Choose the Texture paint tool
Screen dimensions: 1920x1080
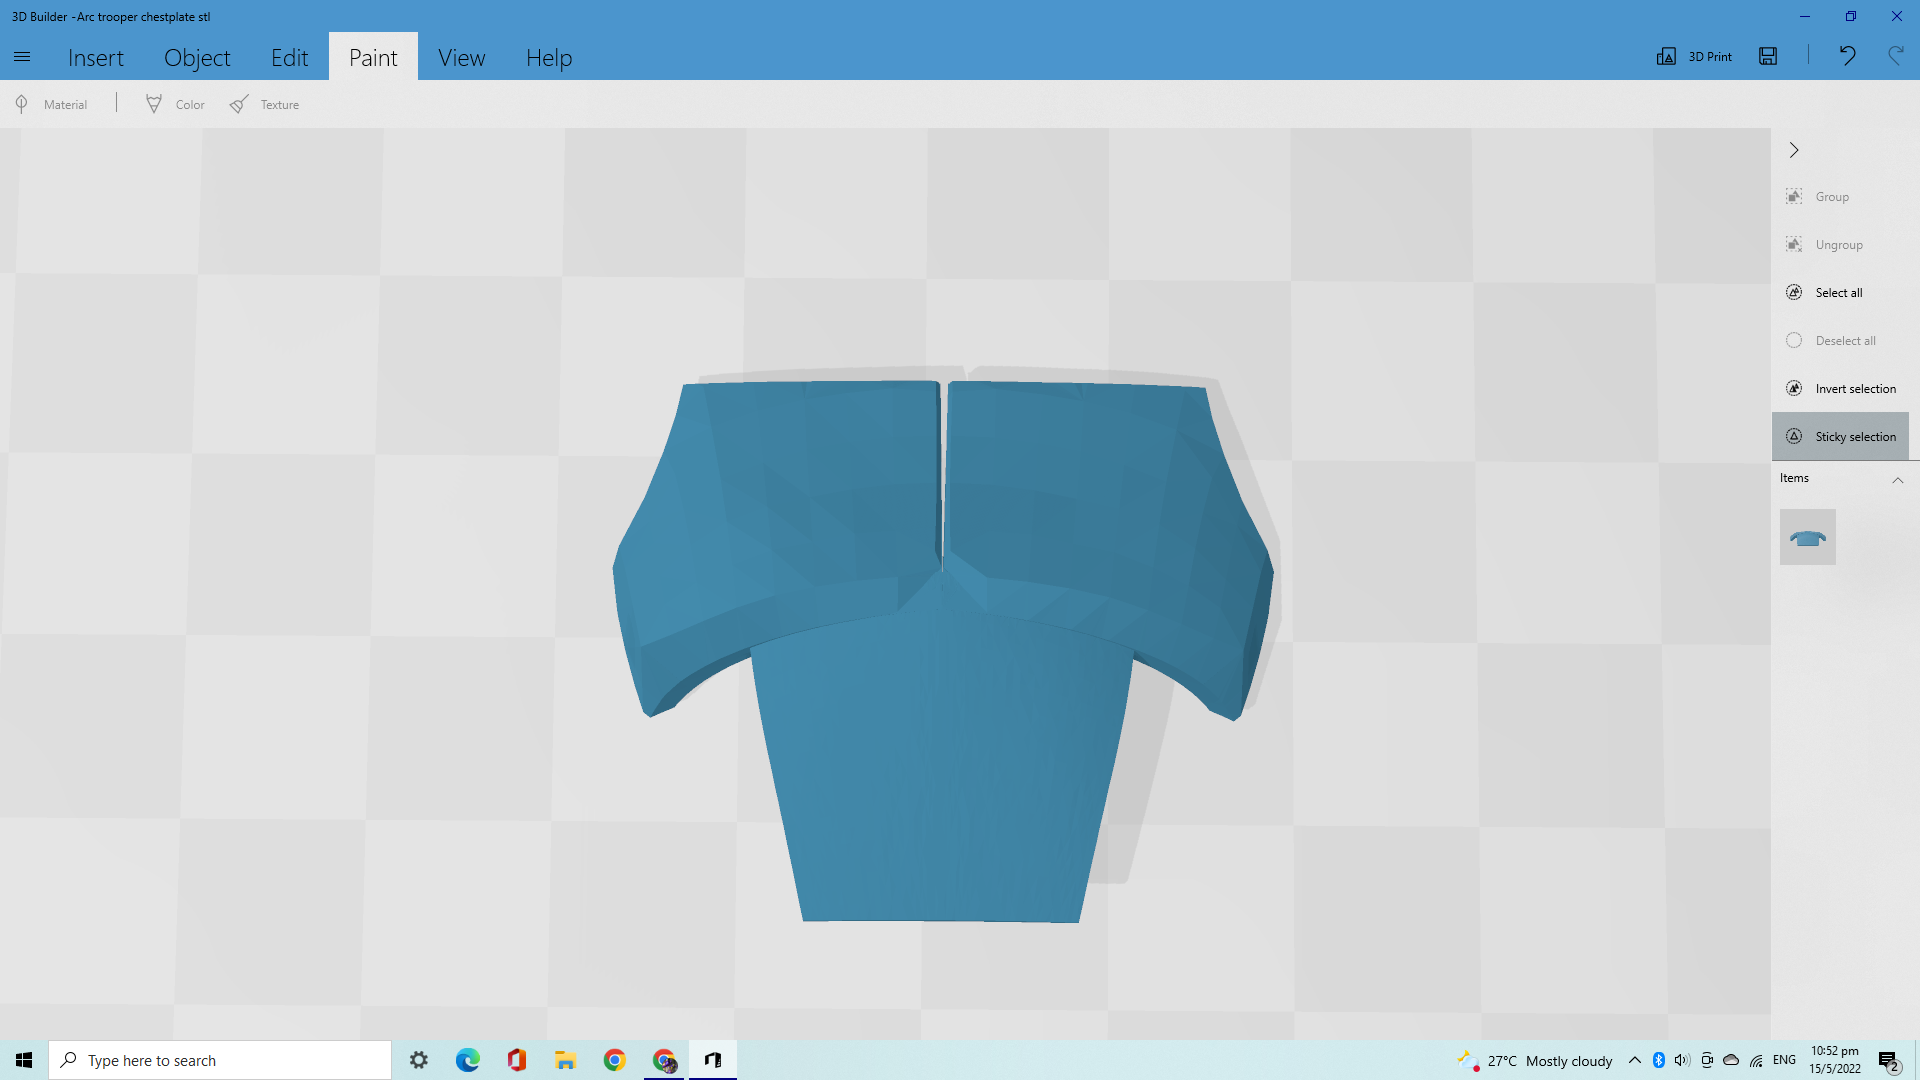pos(265,104)
